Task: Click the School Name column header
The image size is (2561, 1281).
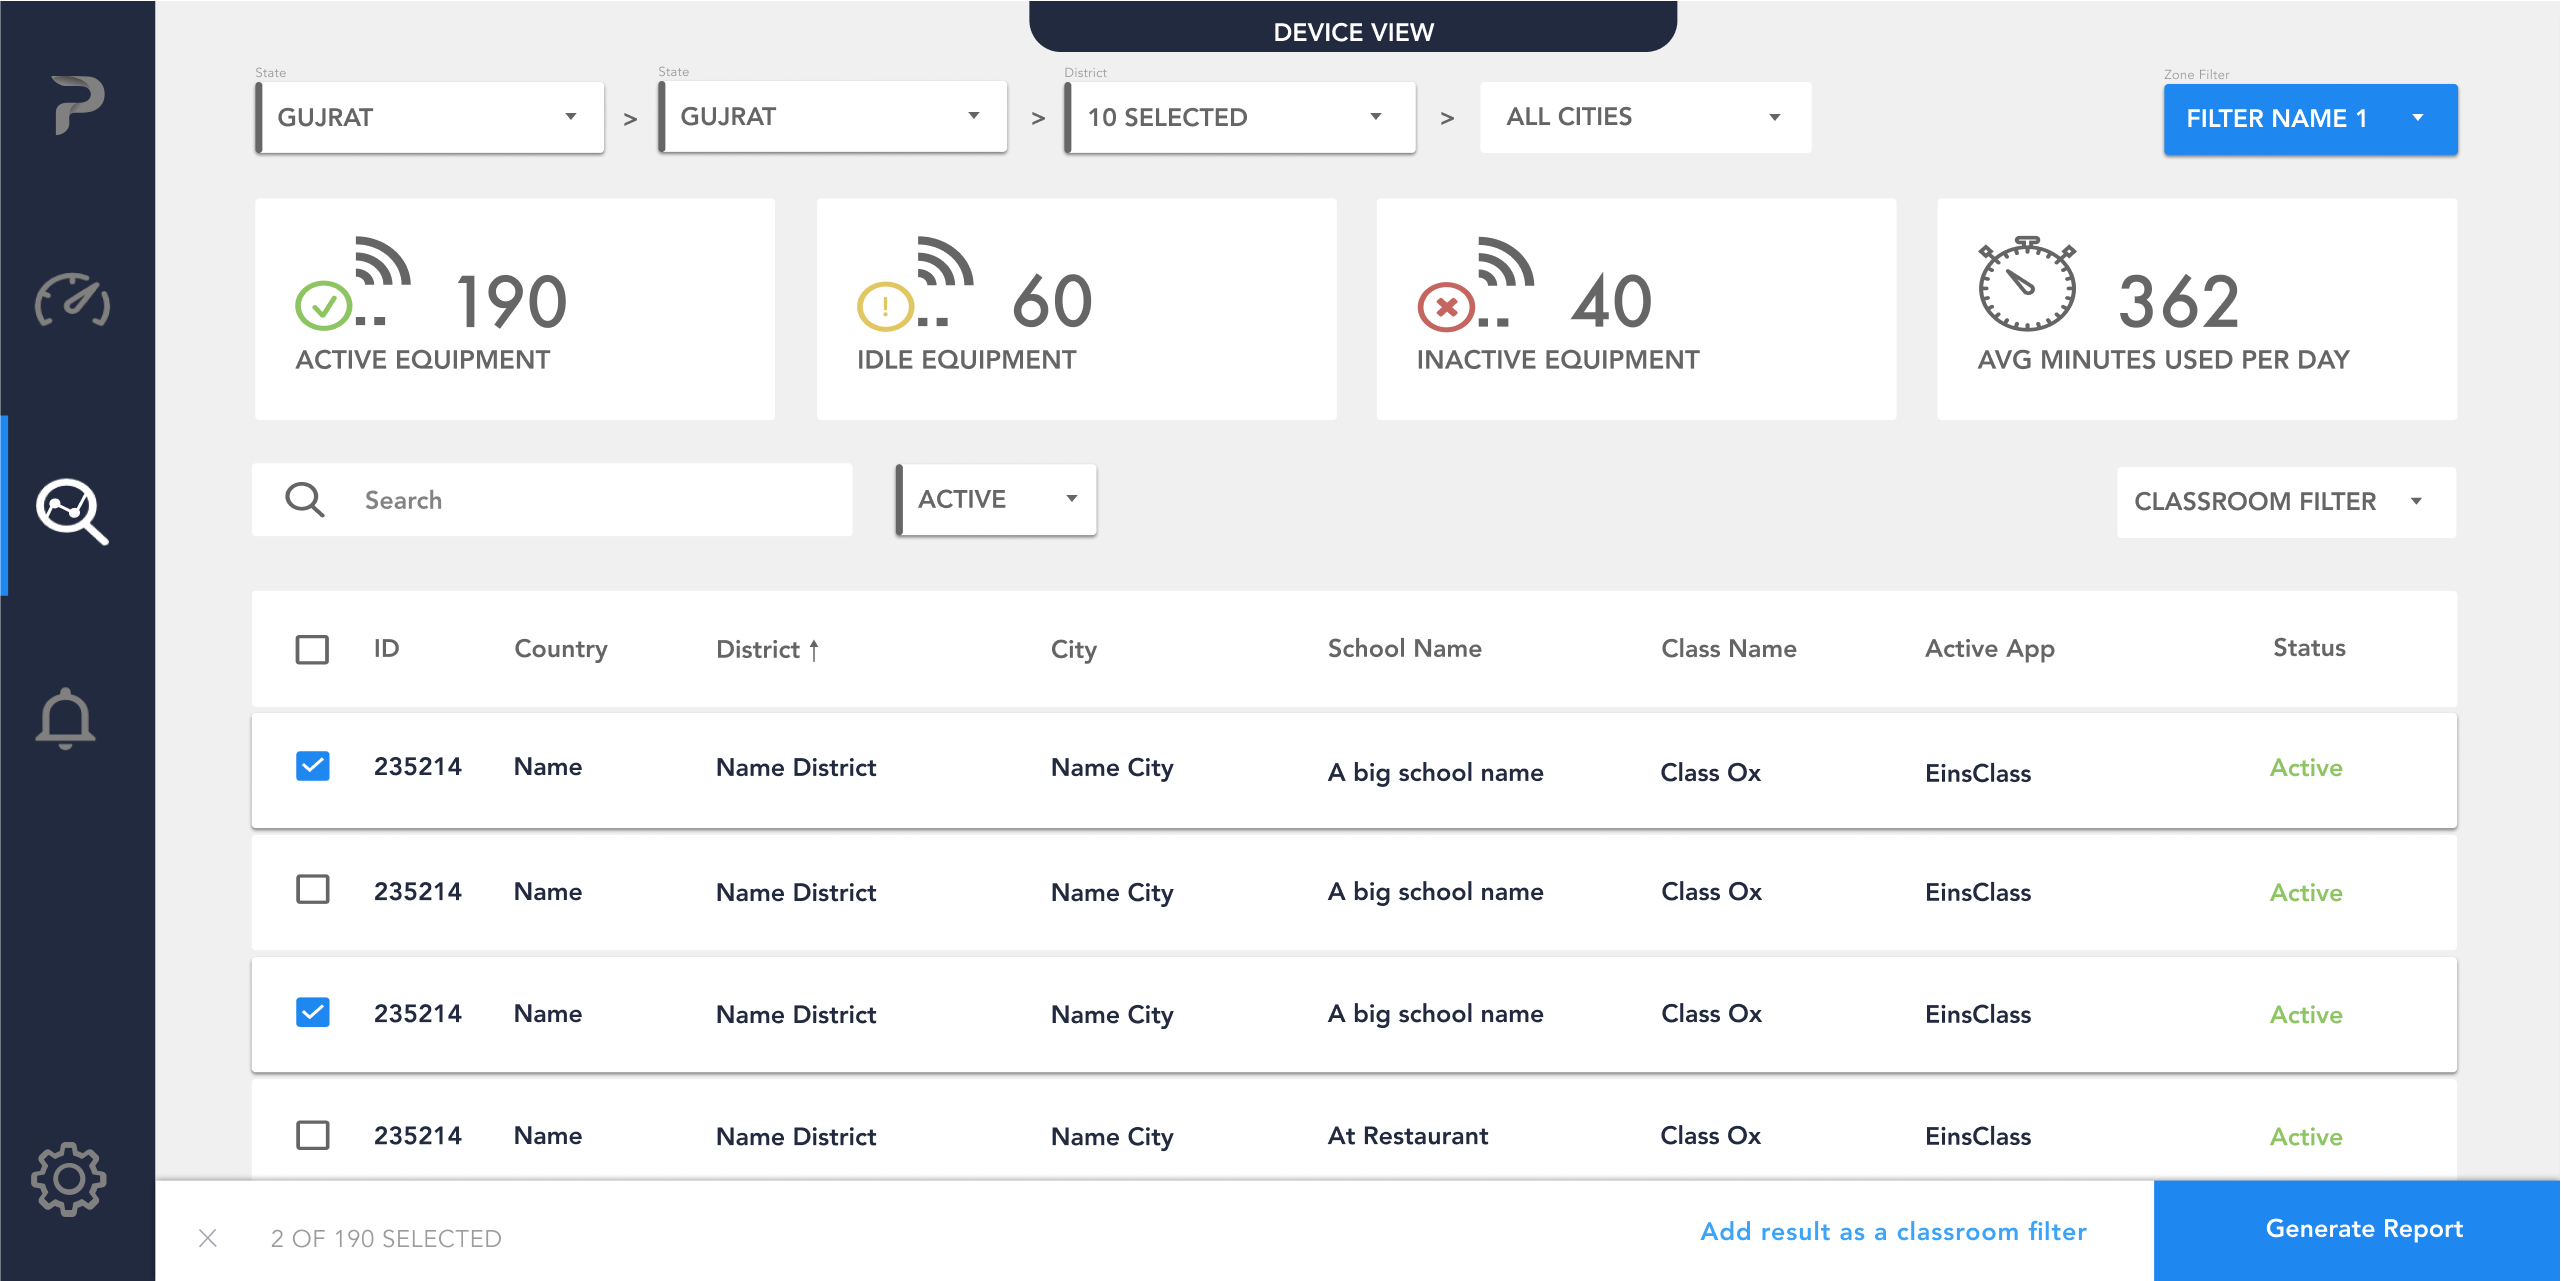Action: point(1404,648)
